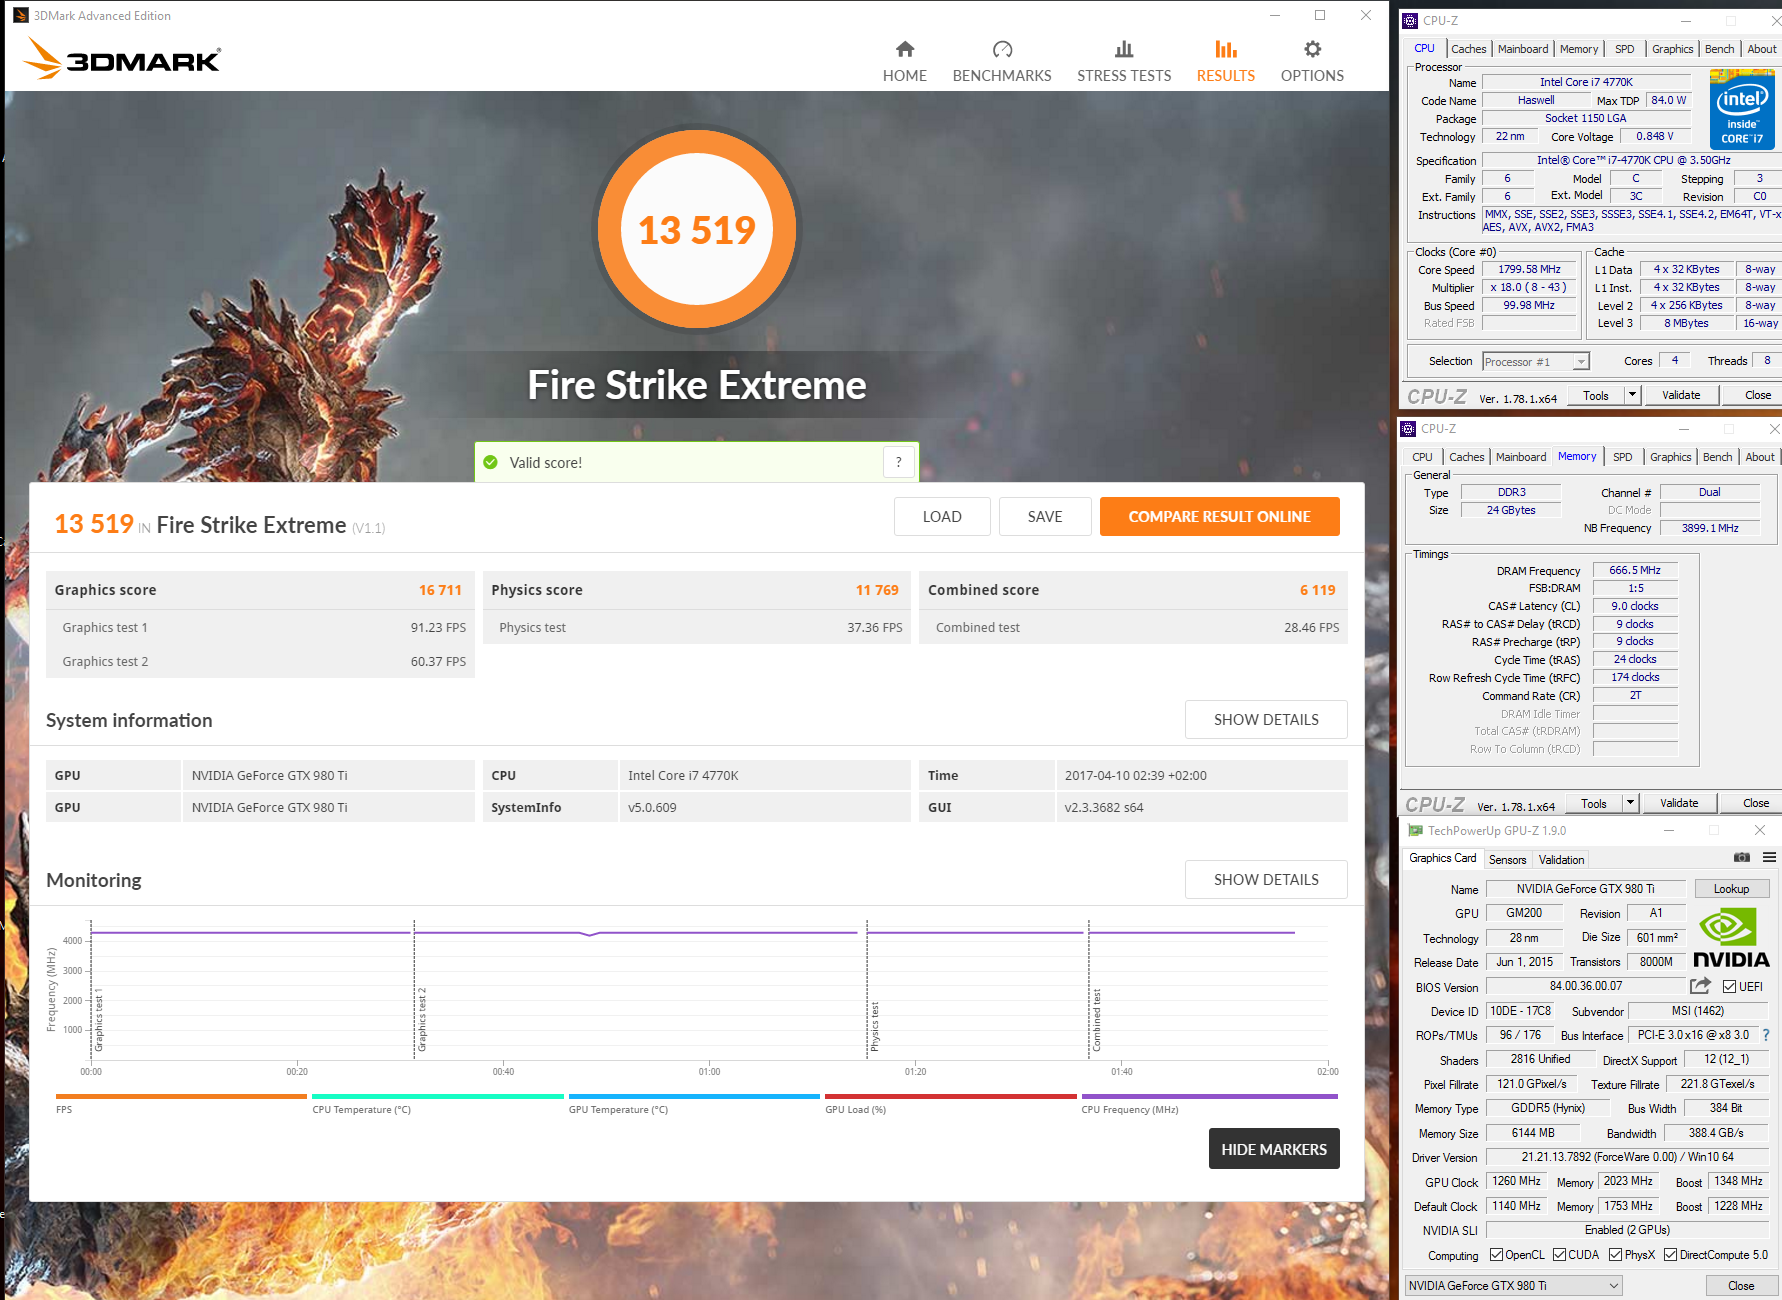The height and width of the screenshot is (1300, 1782).
Task: Click Tools button in upper CPU-Z
Action: (x=1596, y=395)
